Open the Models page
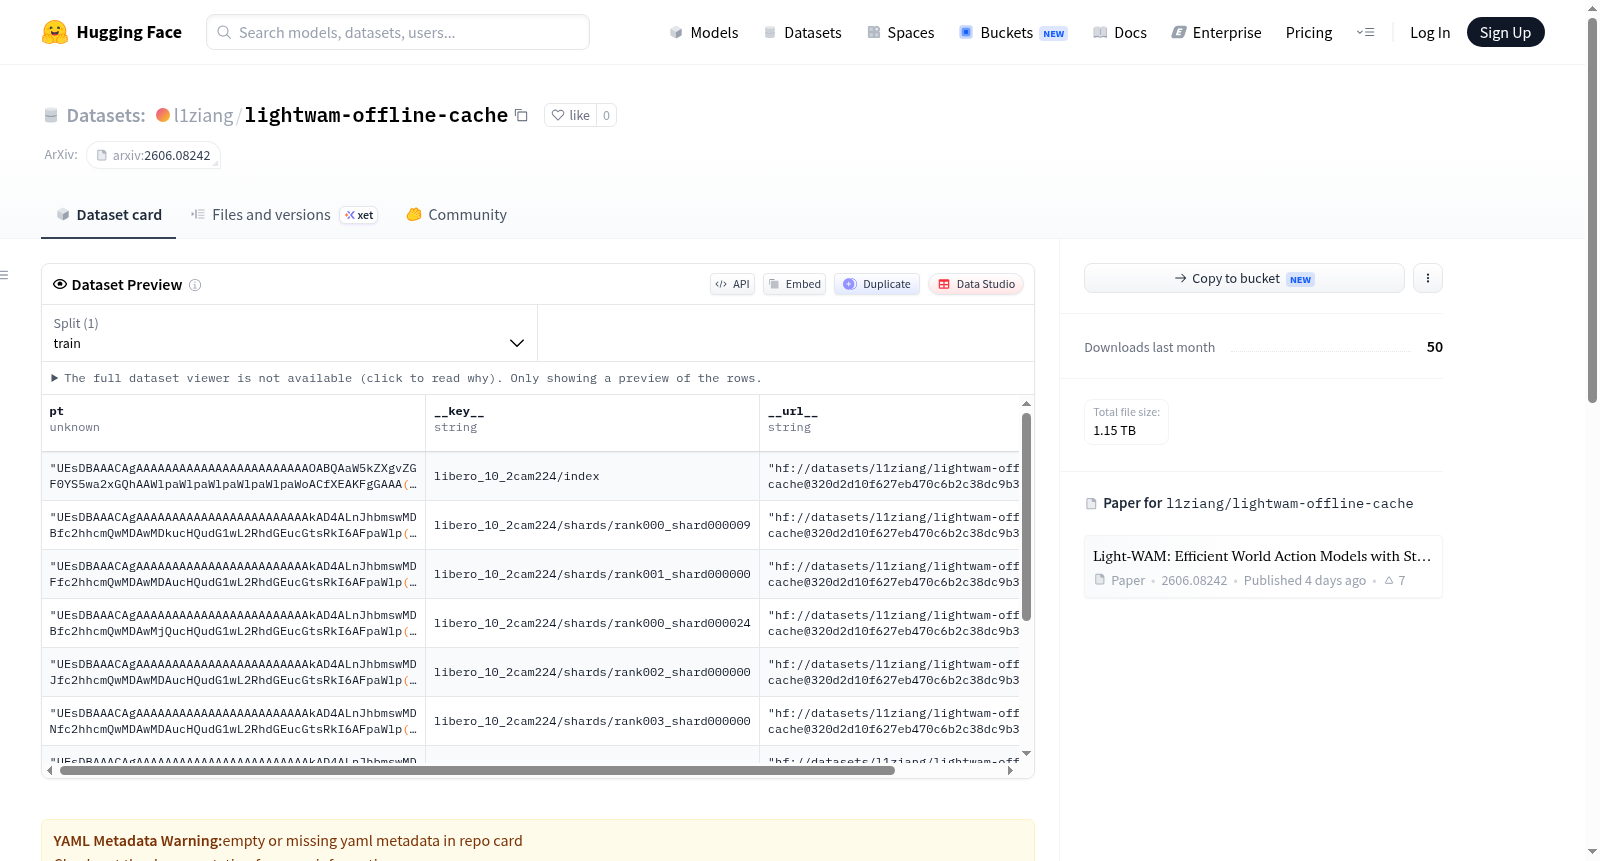Screen dimensions: 1600x861 point(704,33)
